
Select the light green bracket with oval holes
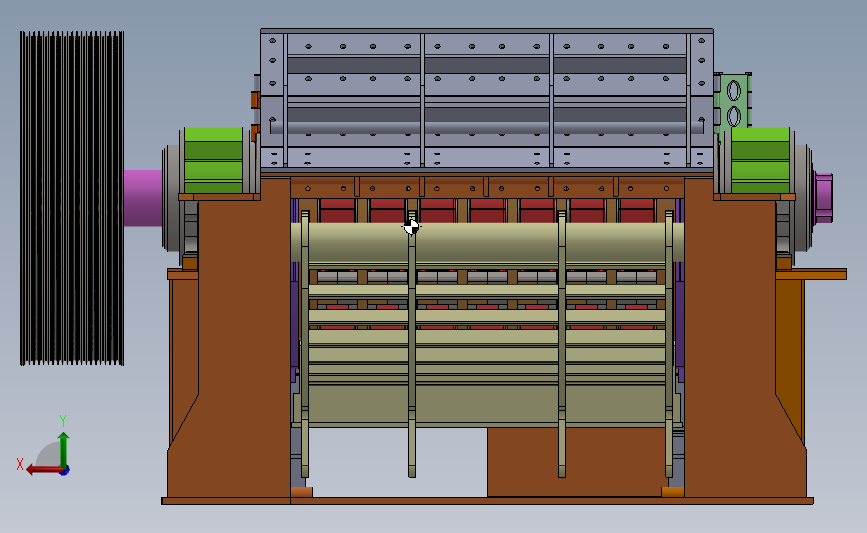733,103
